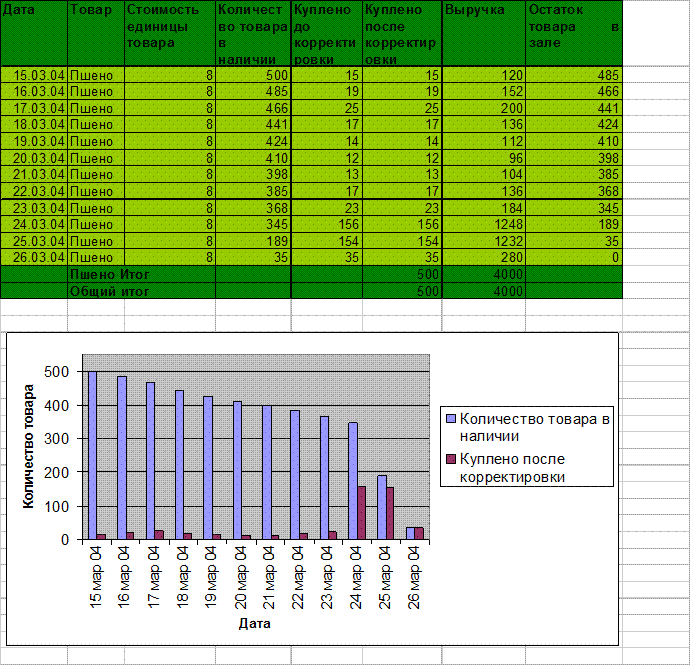Select date cell 20.03.04
This screenshot has width=691, height=666.
click(34, 158)
